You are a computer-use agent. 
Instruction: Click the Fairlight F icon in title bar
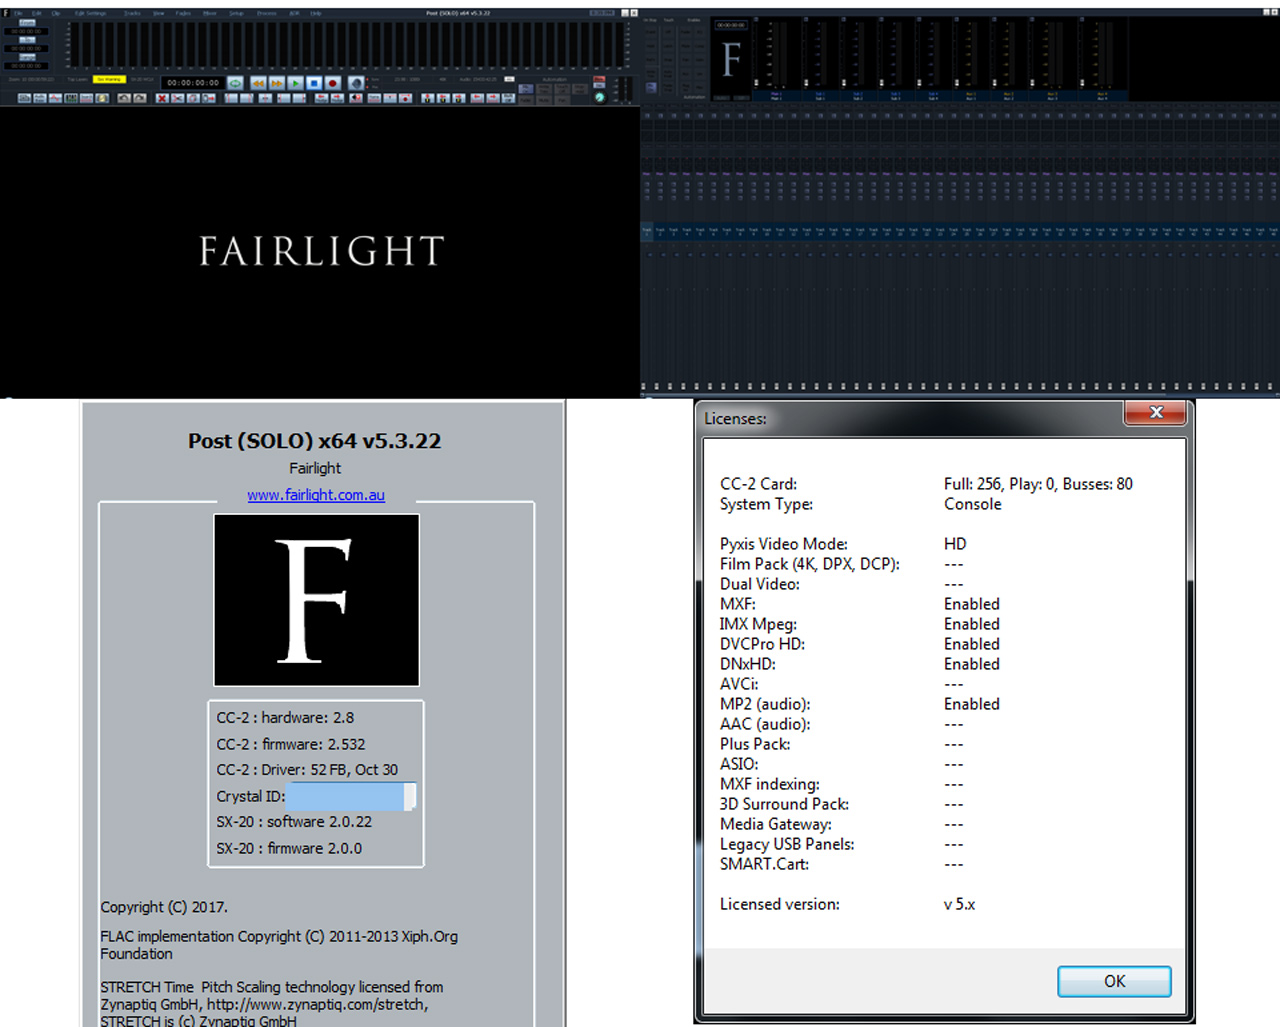(6, 13)
